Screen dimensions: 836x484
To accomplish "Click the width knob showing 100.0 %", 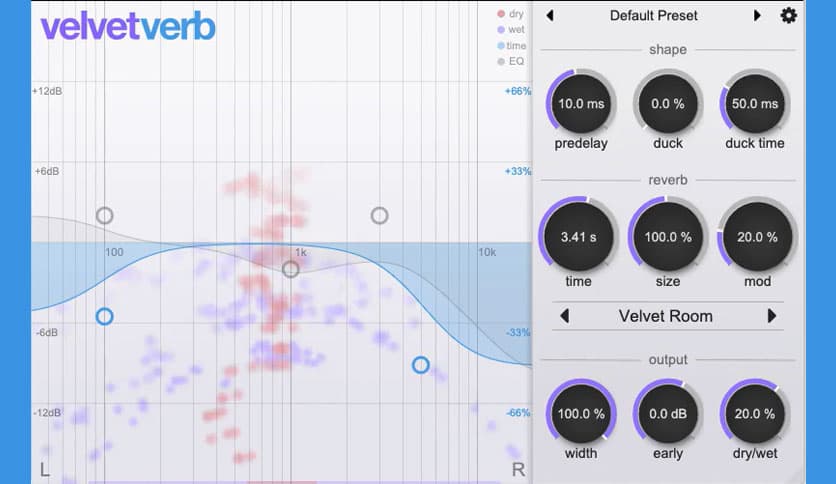I will 581,414.
